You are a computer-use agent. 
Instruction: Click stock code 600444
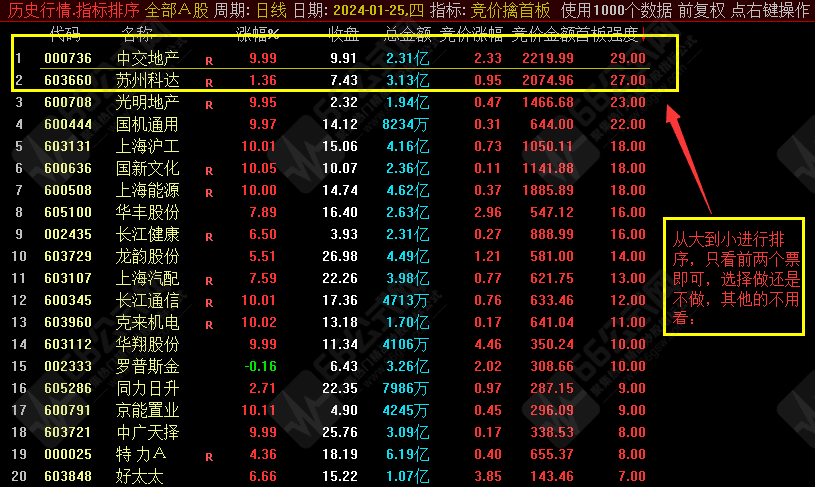[x=68, y=124]
